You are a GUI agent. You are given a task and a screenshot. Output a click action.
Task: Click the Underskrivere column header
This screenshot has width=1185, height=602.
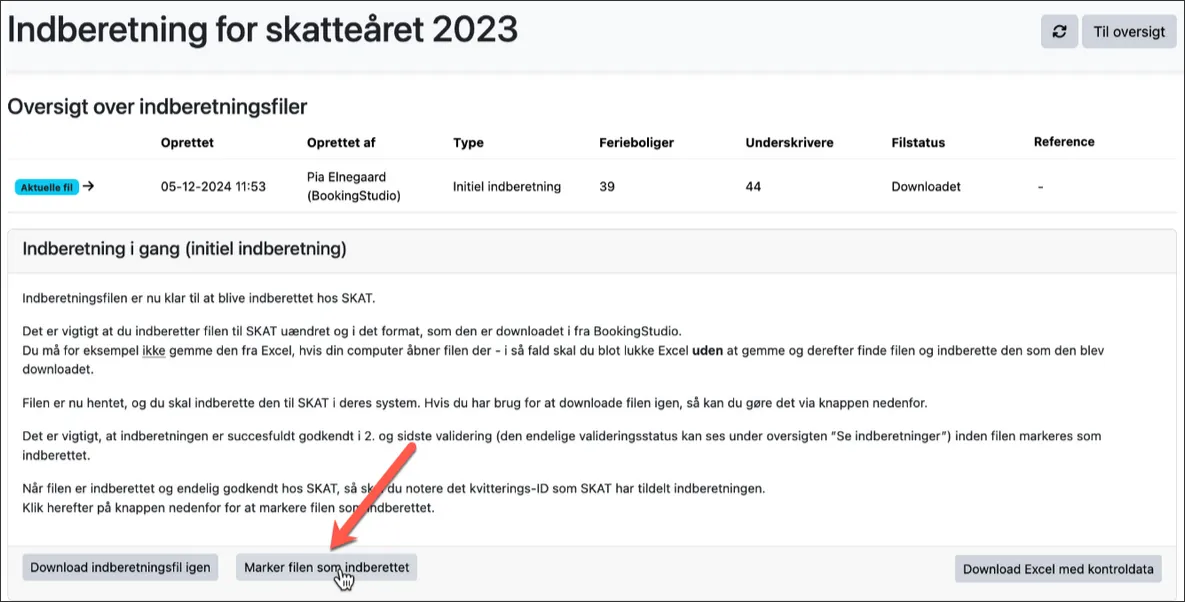[x=789, y=142]
